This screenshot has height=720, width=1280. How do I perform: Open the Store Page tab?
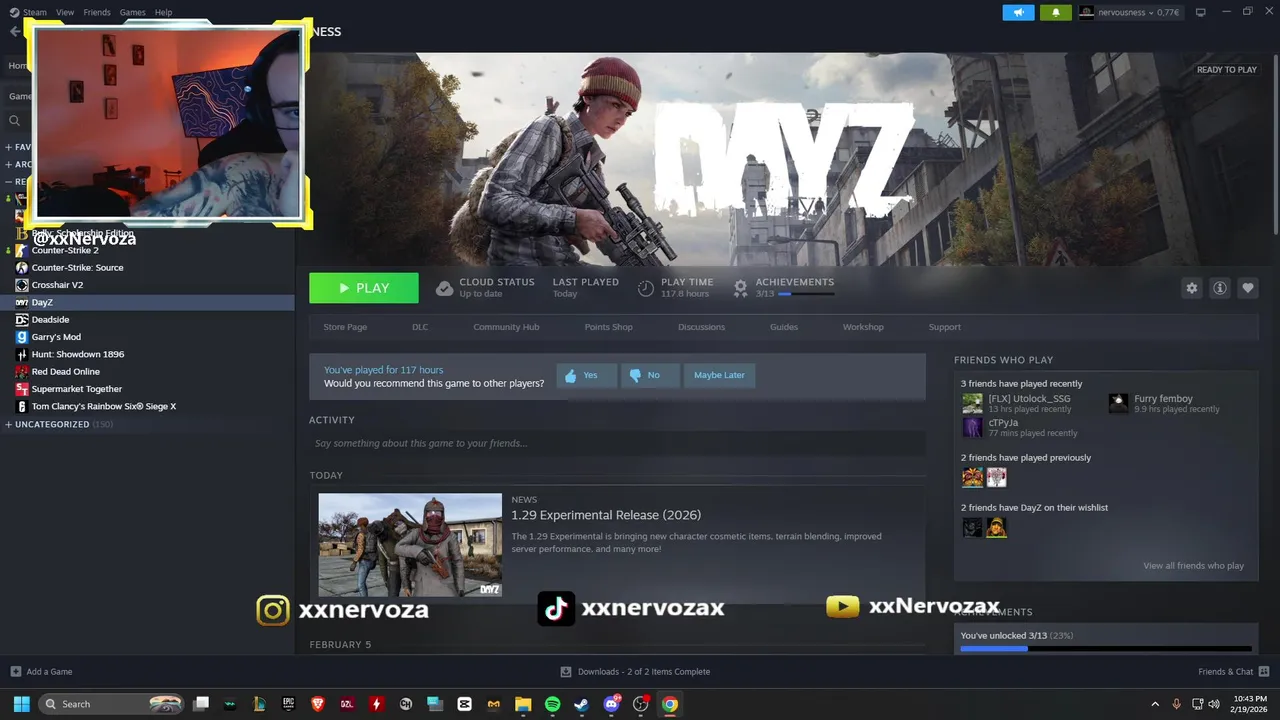[345, 327]
